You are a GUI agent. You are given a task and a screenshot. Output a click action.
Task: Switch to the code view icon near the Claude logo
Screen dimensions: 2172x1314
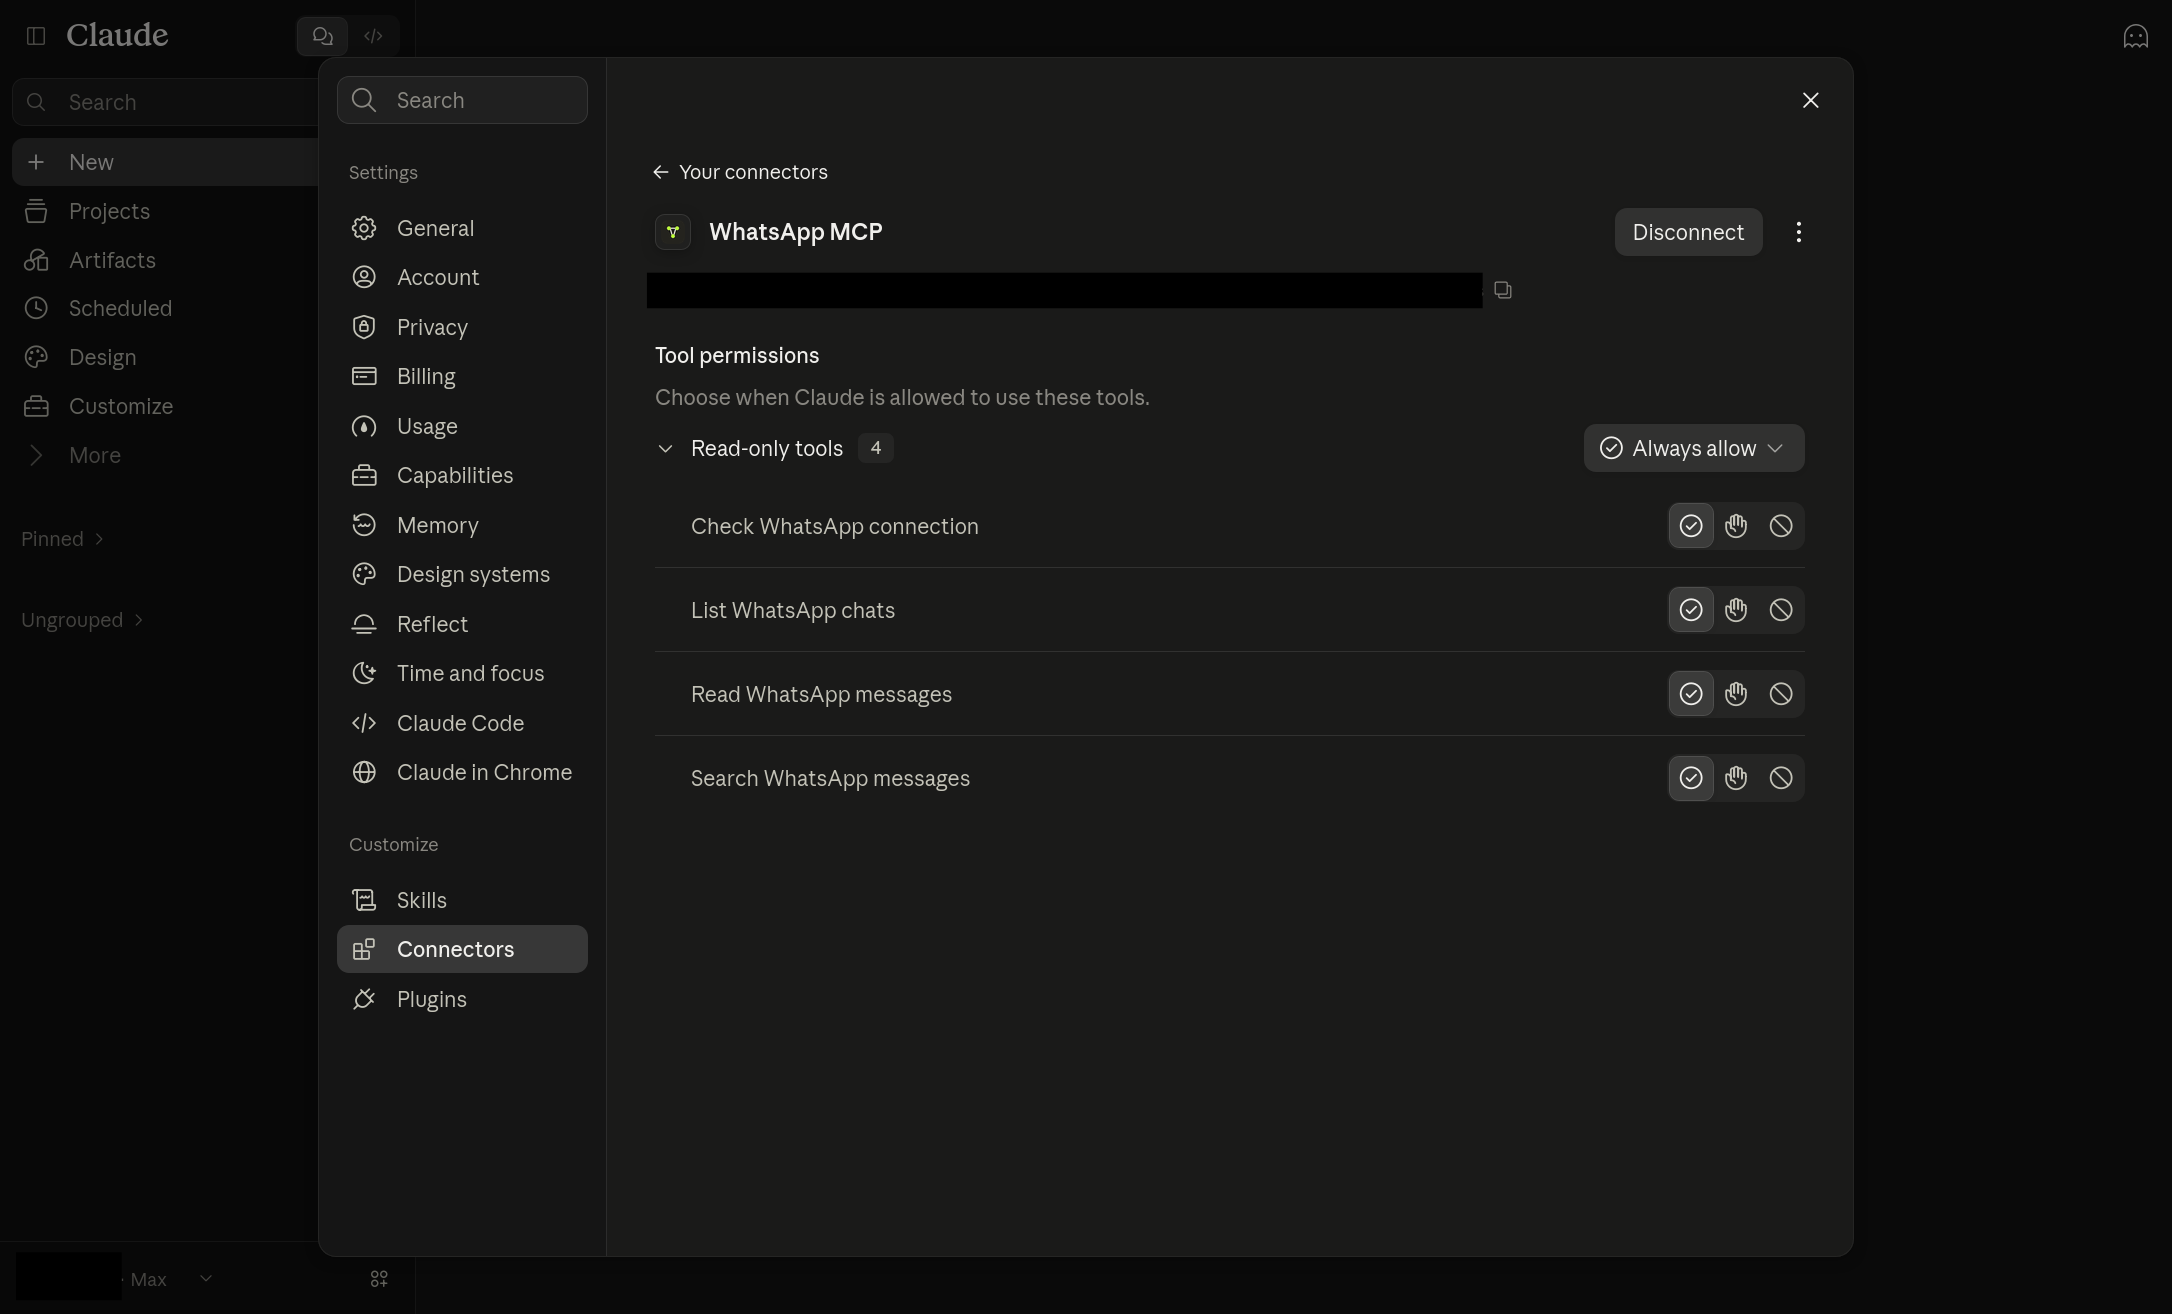(x=373, y=36)
